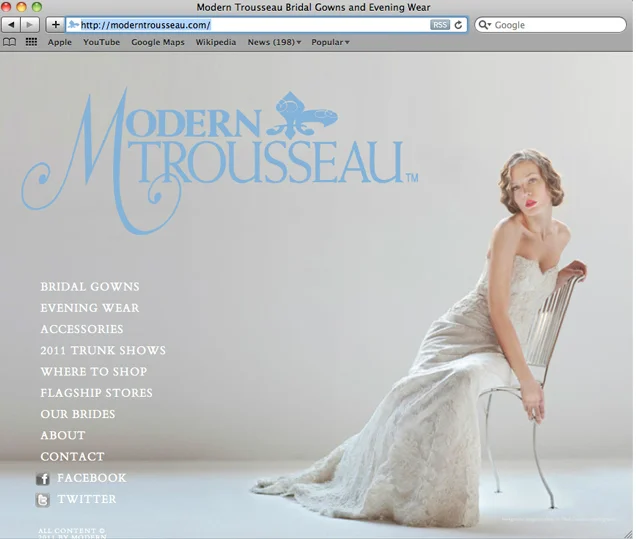
Task: Open the Bridal Gowns page
Action: click(90, 287)
